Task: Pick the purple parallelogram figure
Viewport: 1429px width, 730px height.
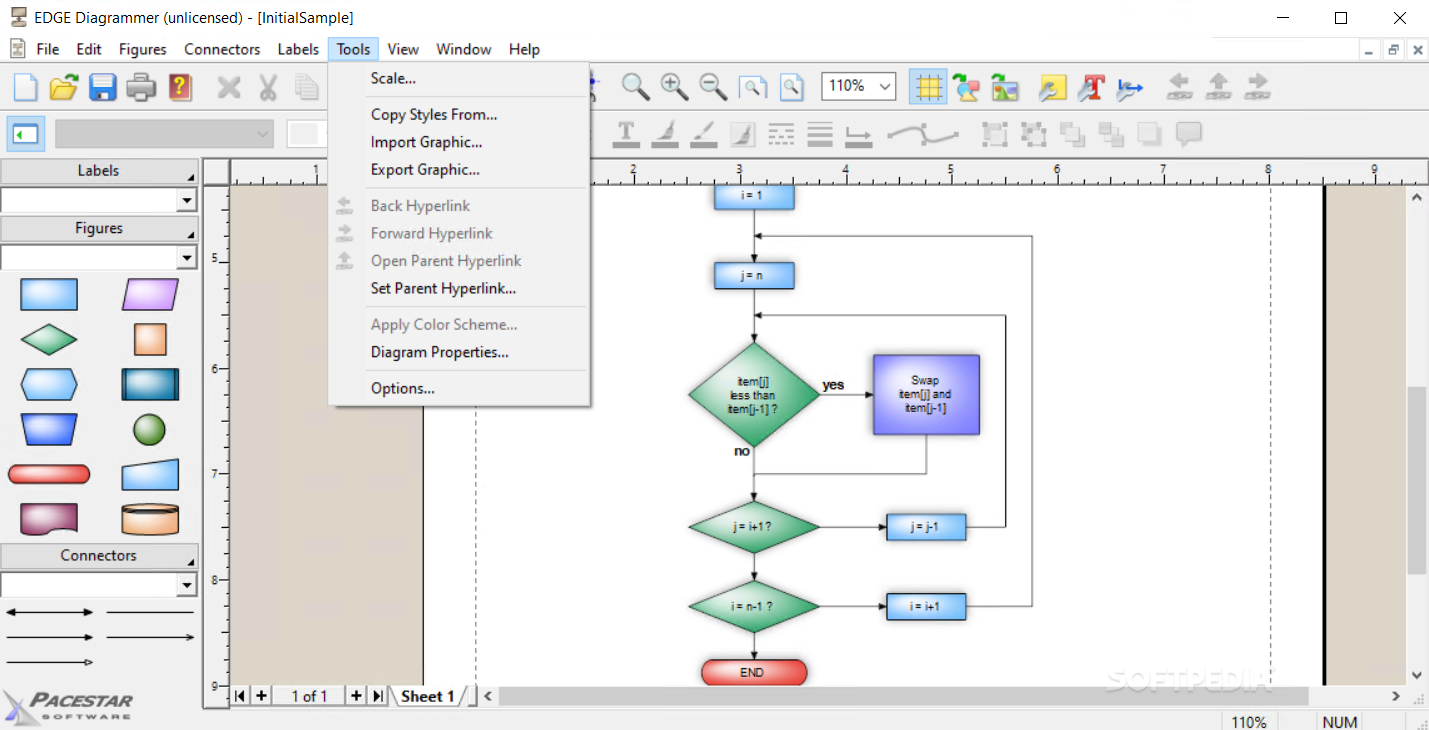Action: click(x=150, y=295)
